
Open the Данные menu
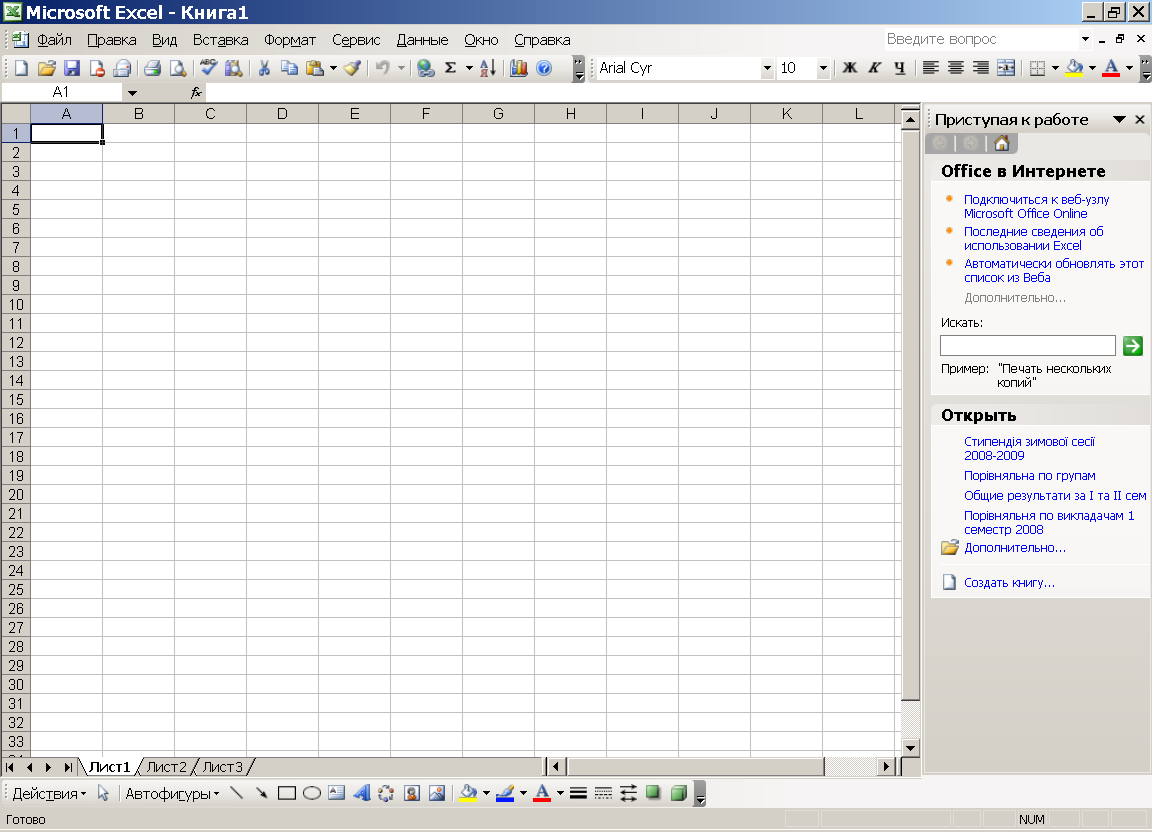coord(422,40)
